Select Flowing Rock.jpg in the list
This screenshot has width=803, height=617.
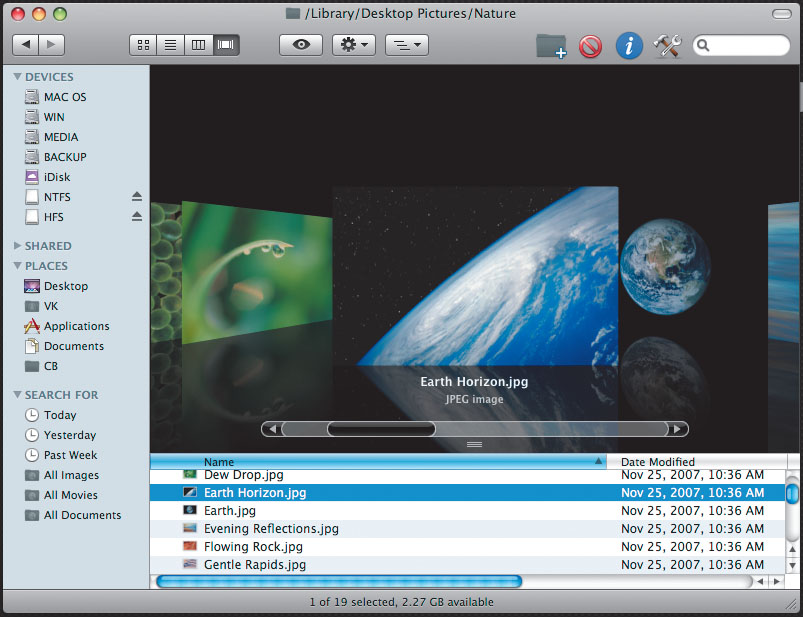468,546
